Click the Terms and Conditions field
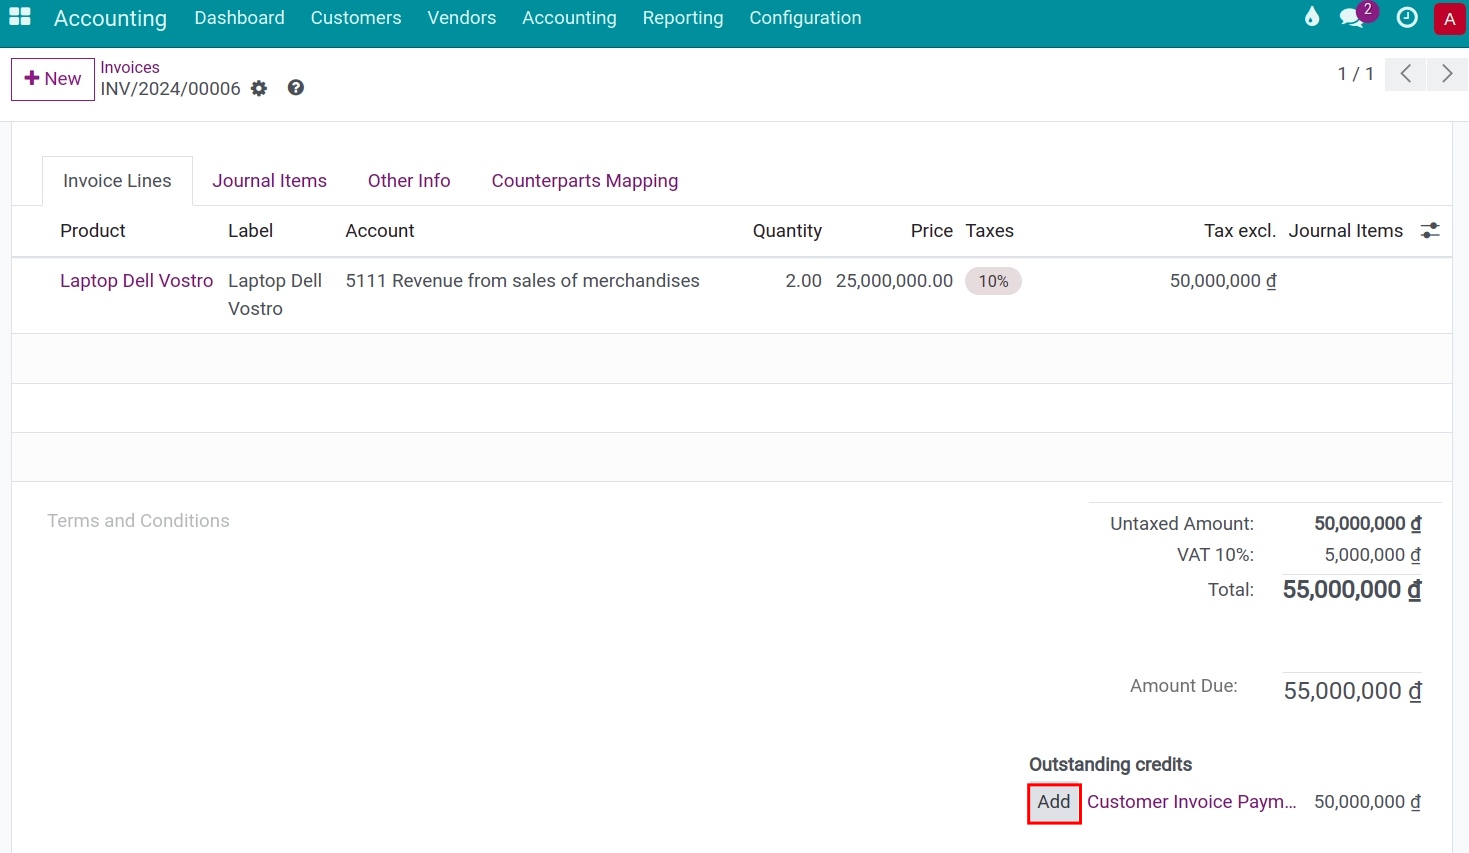 pyautogui.click(x=138, y=521)
